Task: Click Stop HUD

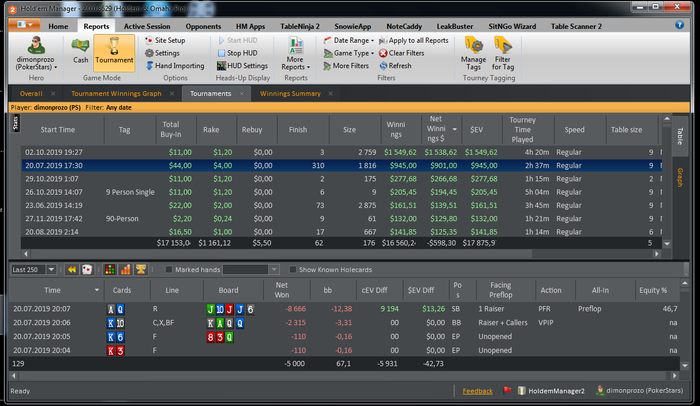Action: point(238,53)
